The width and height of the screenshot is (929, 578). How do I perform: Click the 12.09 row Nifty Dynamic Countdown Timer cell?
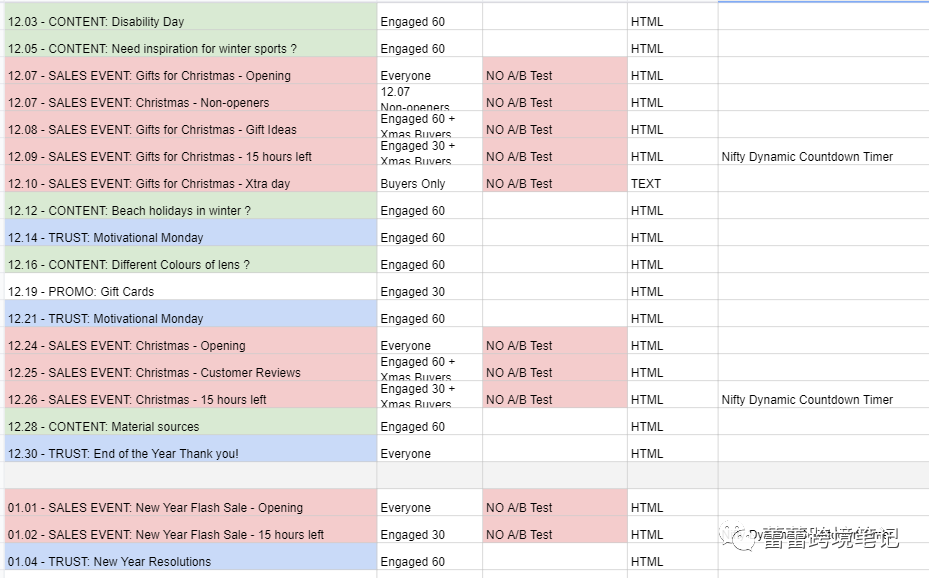click(x=824, y=152)
